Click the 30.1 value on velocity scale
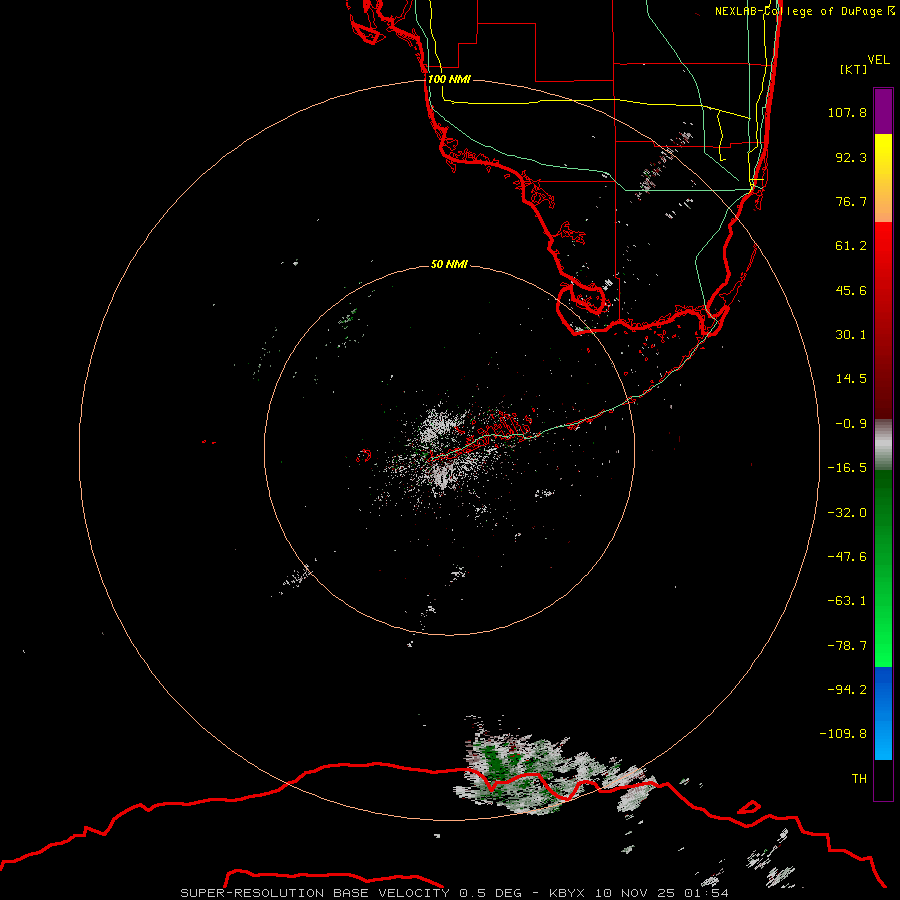 point(851,335)
